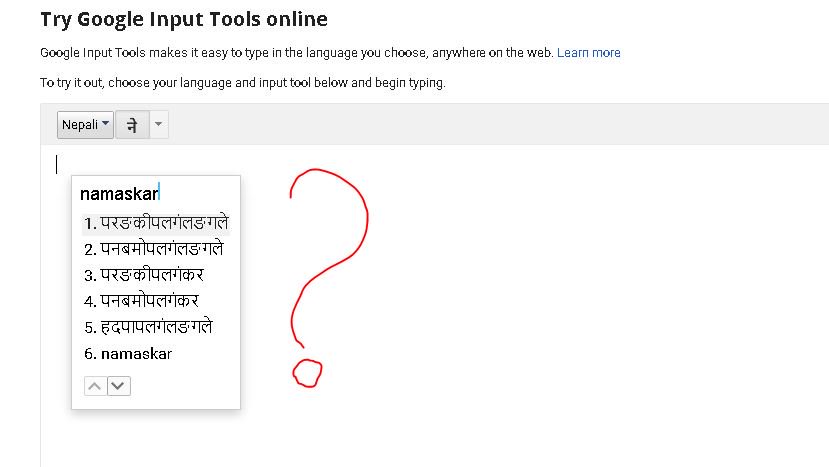Pick suggestion 6 namaskar
The image size is (829, 467).
tap(128, 353)
